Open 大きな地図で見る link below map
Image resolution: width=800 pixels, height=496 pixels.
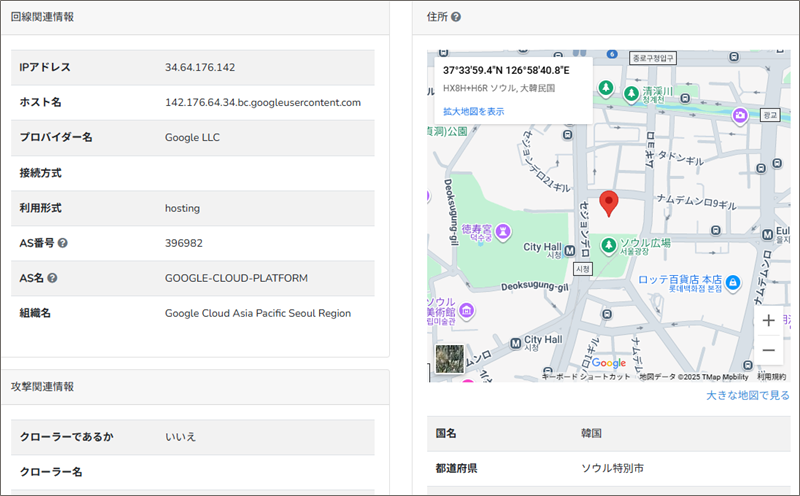click(x=747, y=396)
